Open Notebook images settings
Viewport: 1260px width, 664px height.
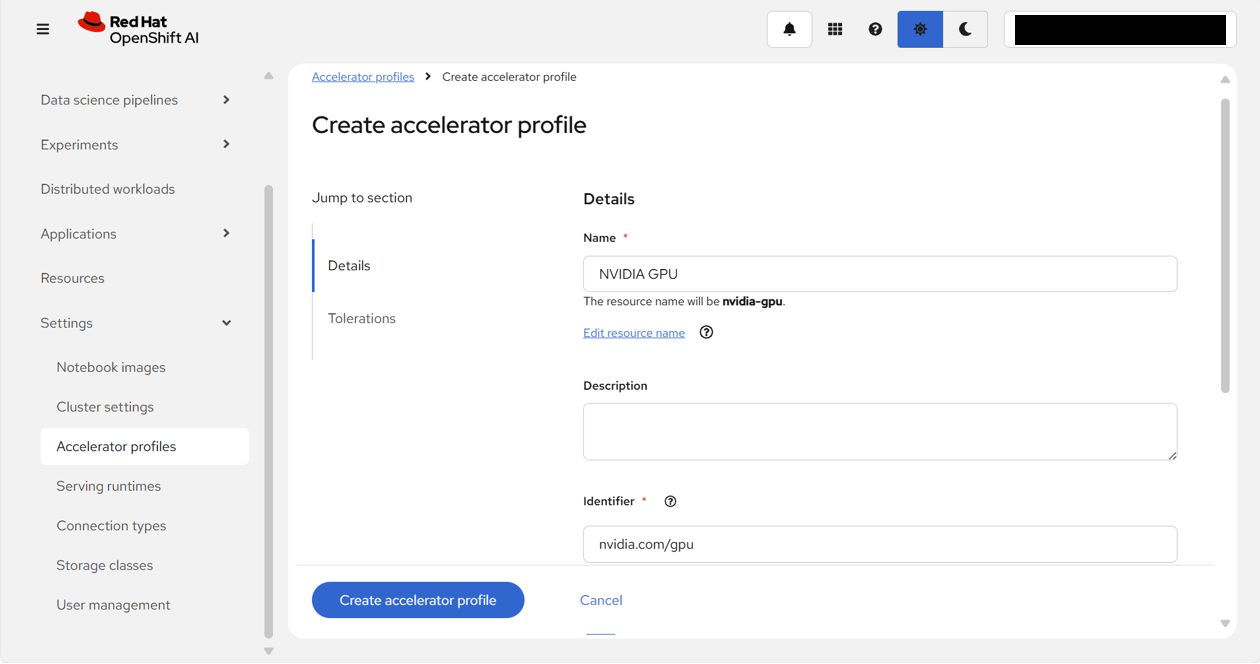(111, 367)
